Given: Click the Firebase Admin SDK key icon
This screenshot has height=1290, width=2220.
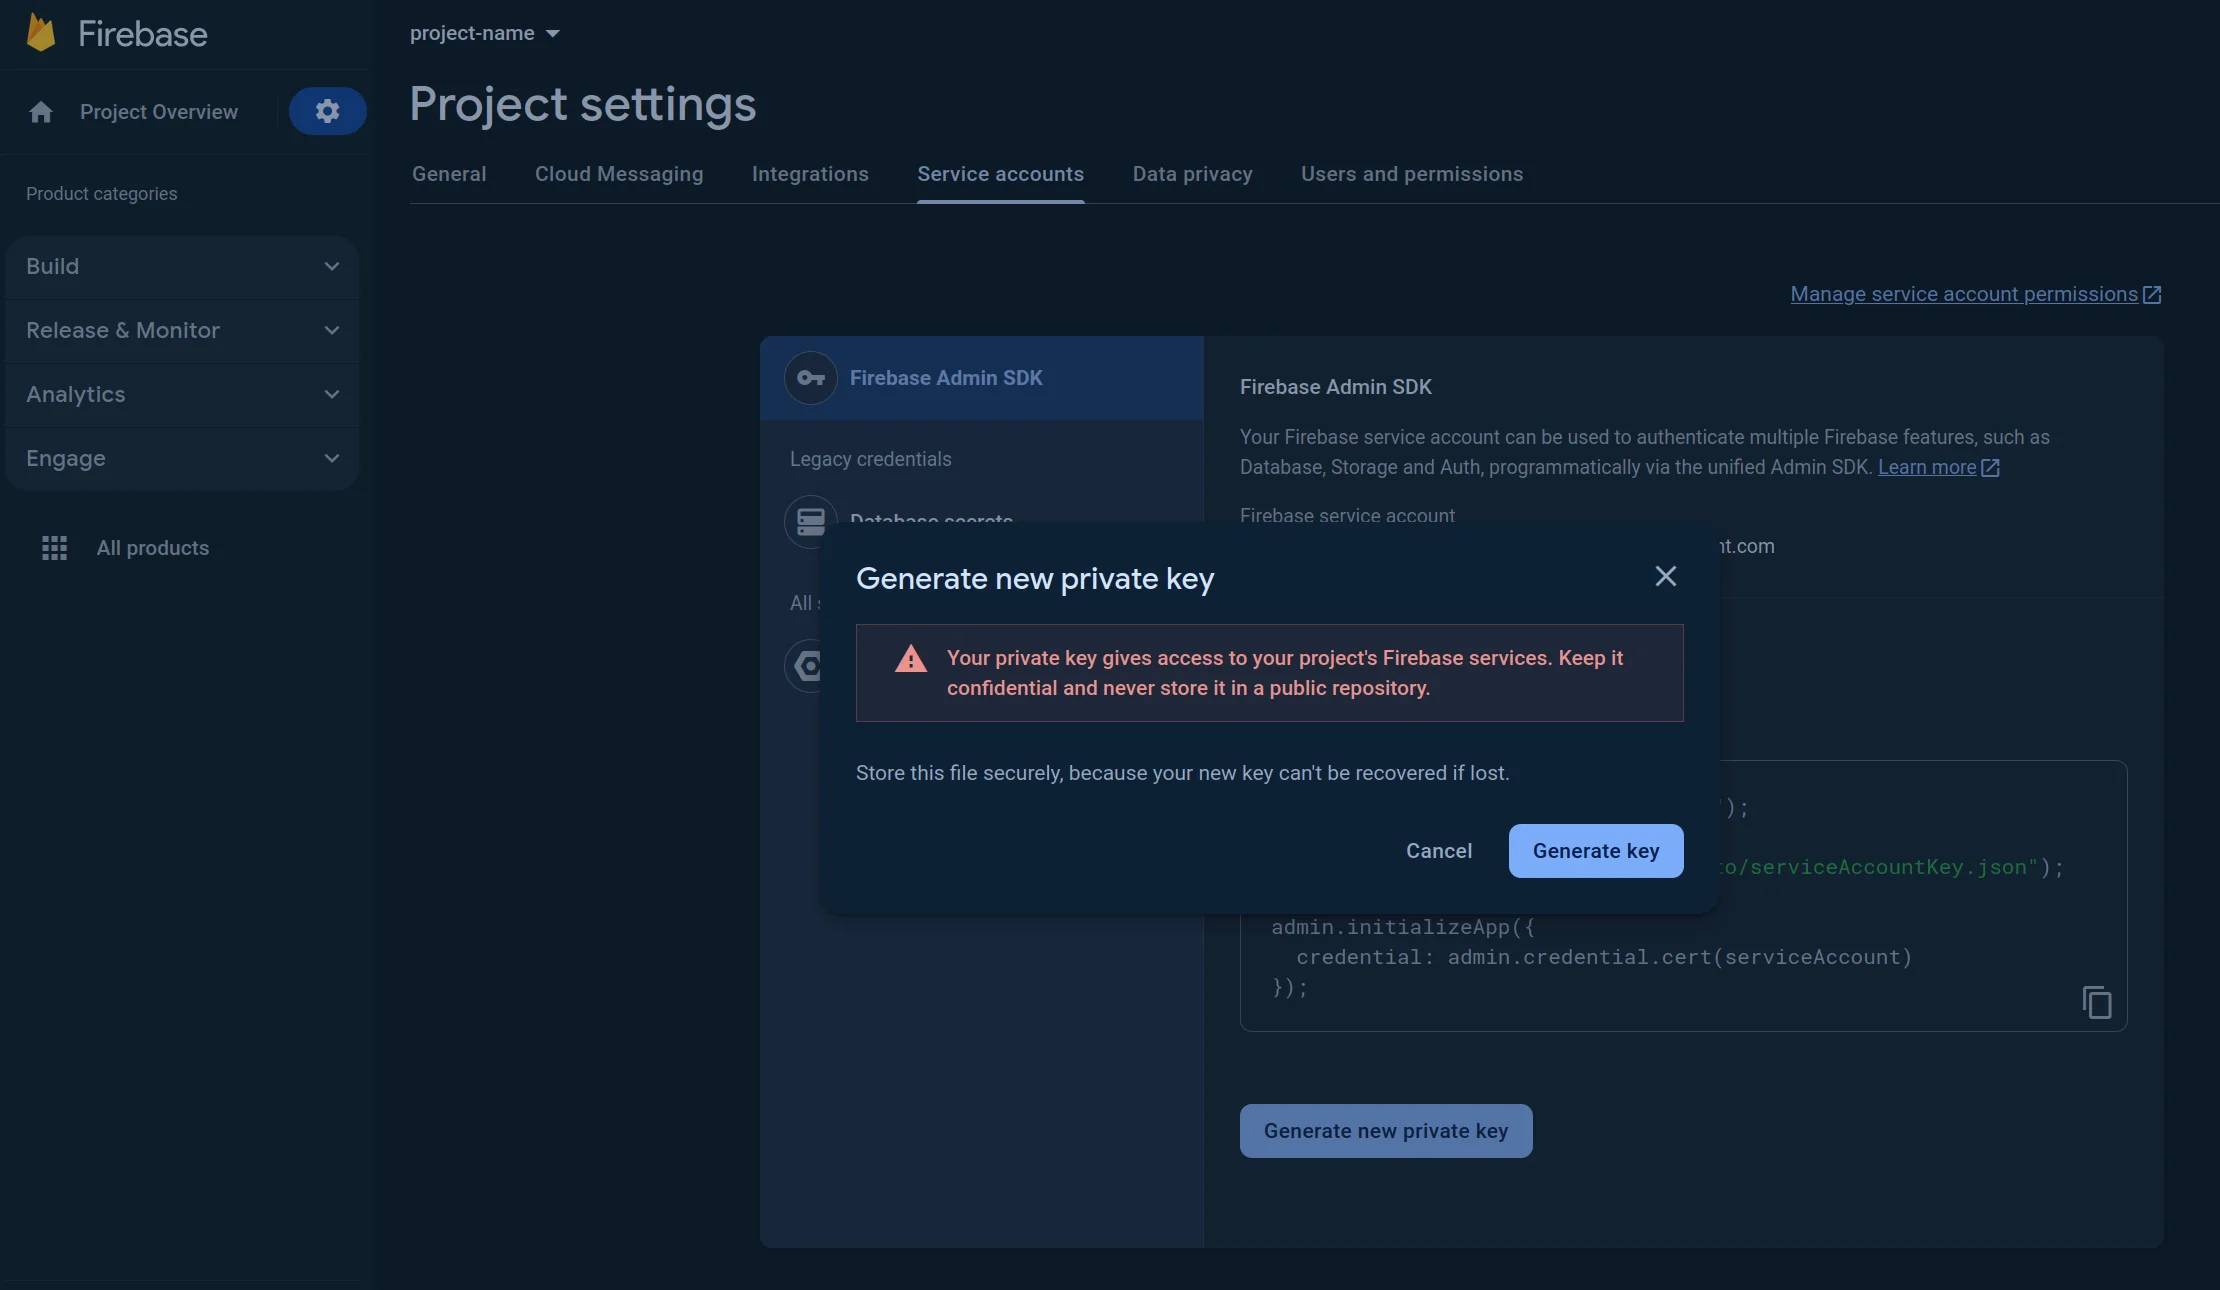Looking at the screenshot, I should pyautogui.click(x=810, y=378).
